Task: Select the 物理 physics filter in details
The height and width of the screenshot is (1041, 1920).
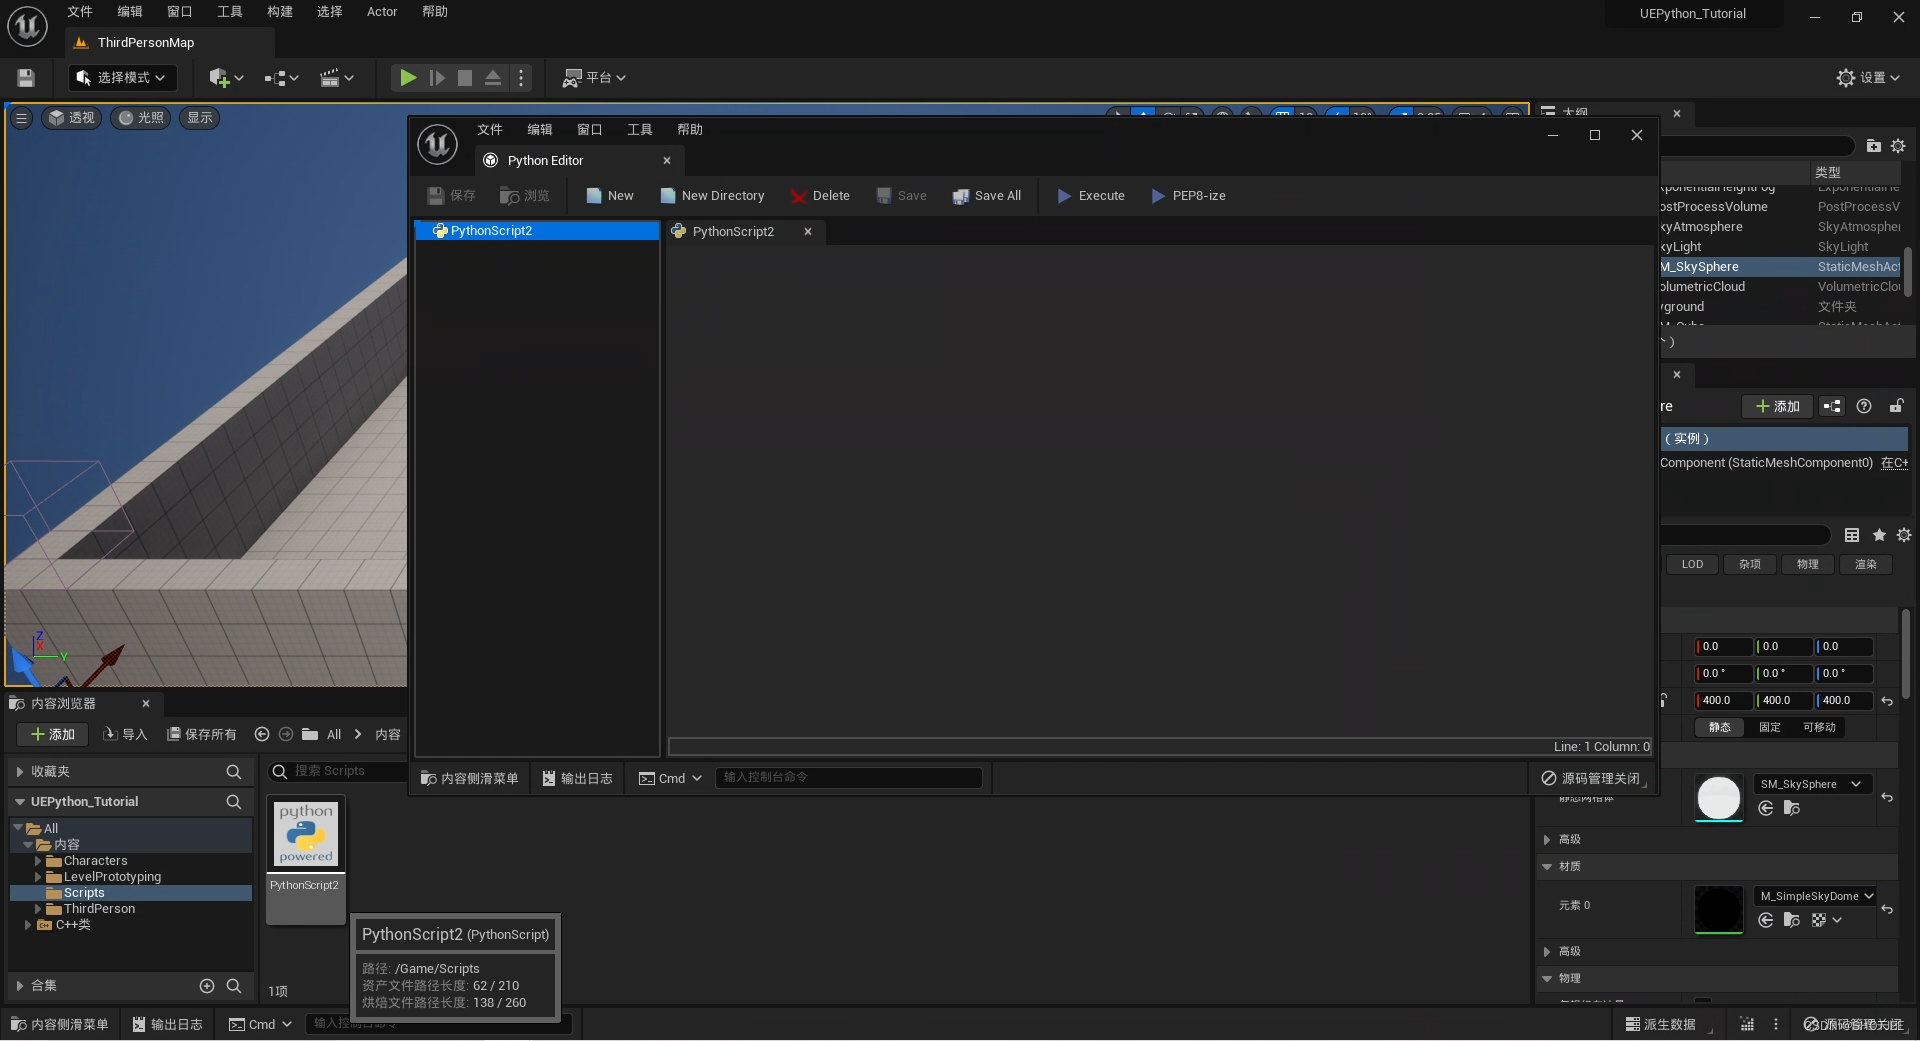Action: [x=1807, y=565]
